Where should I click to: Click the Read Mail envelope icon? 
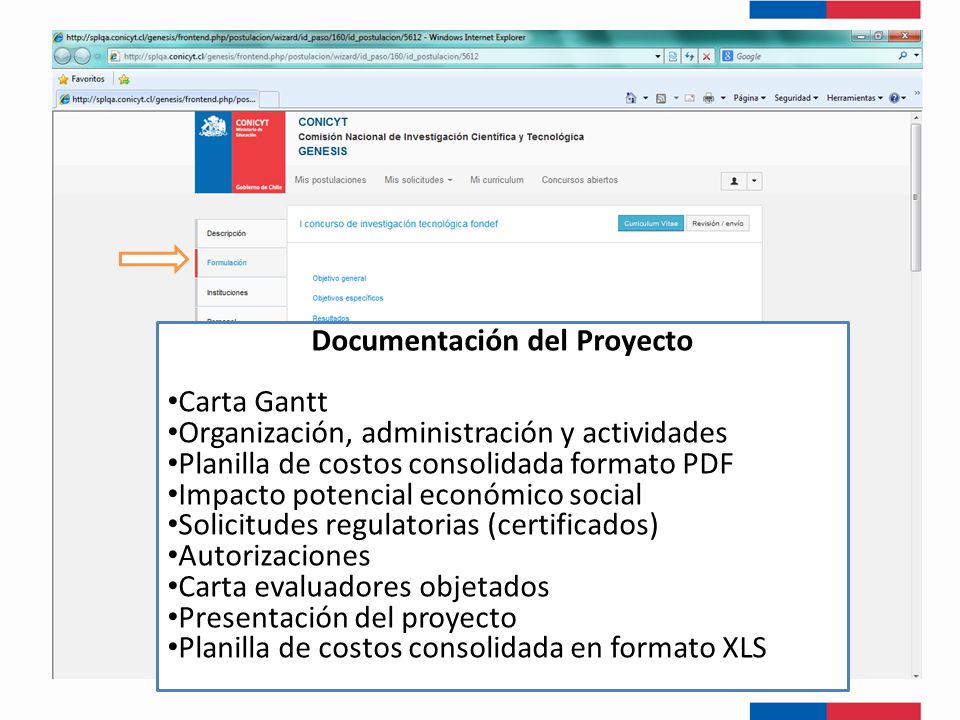(689, 98)
